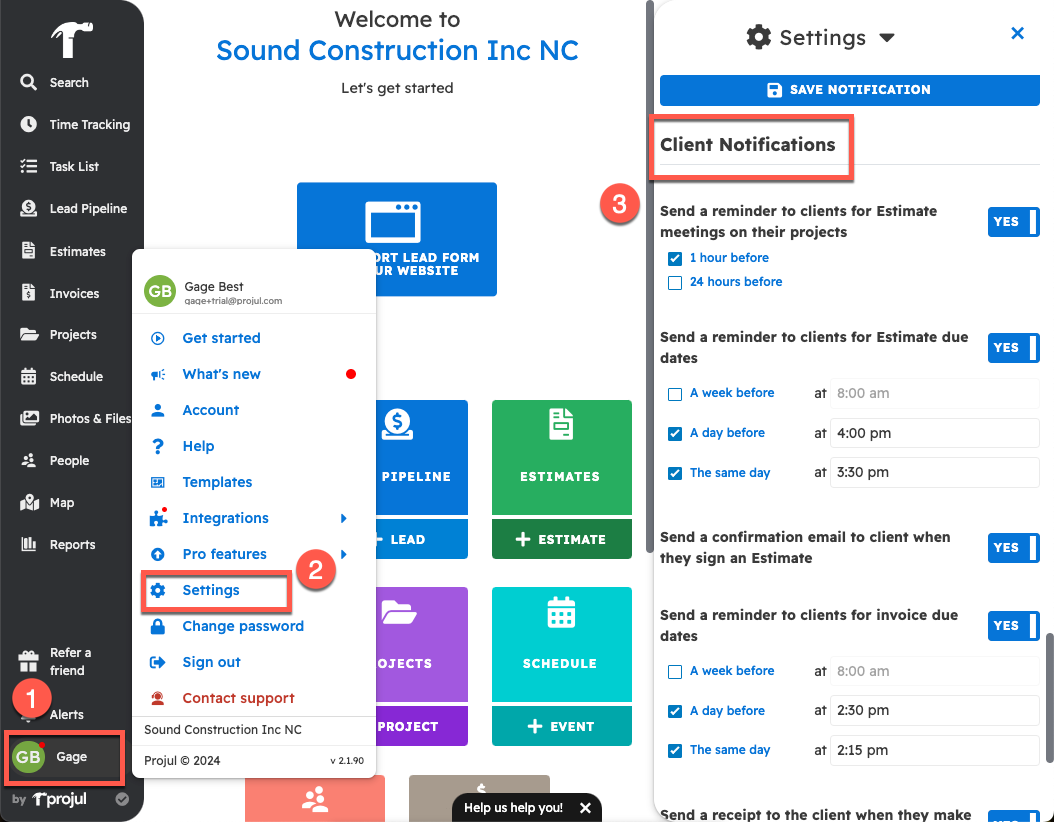Open Templates from the account menu

pos(215,482)
